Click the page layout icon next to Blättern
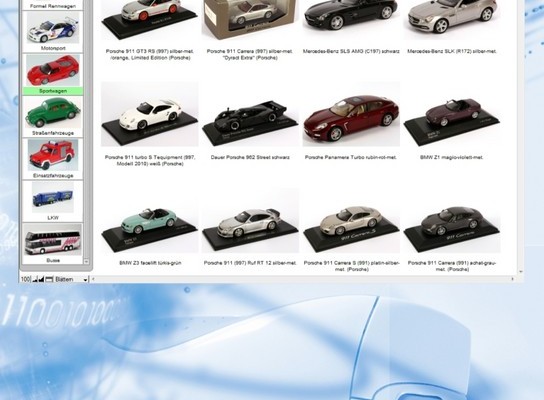Screen dimensions: 544x400 pos(49,279)
